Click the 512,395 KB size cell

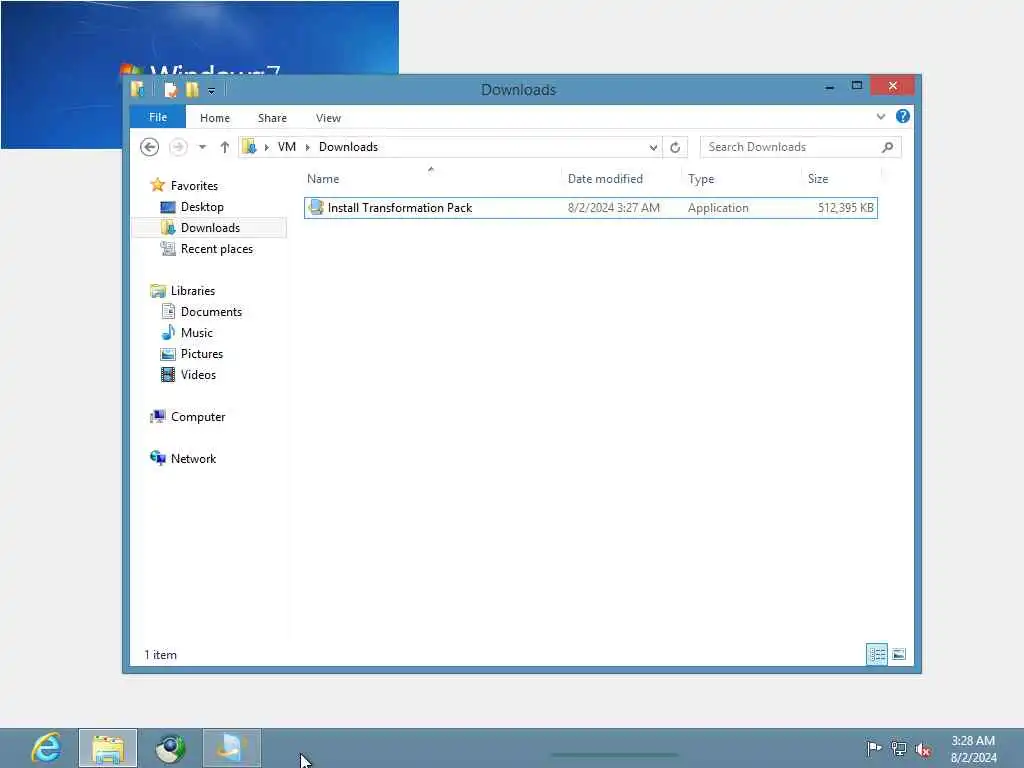[845, 208]
